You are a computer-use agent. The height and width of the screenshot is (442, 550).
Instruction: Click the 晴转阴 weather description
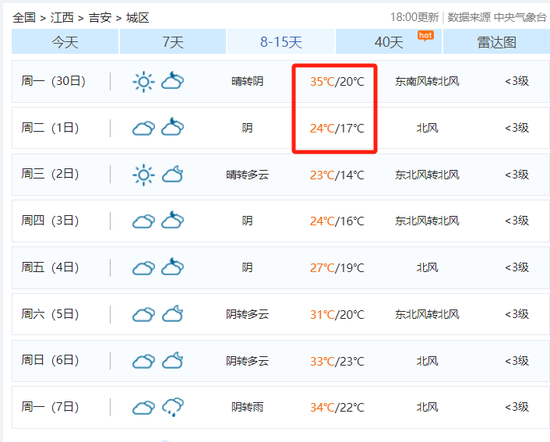pos(247,81)
